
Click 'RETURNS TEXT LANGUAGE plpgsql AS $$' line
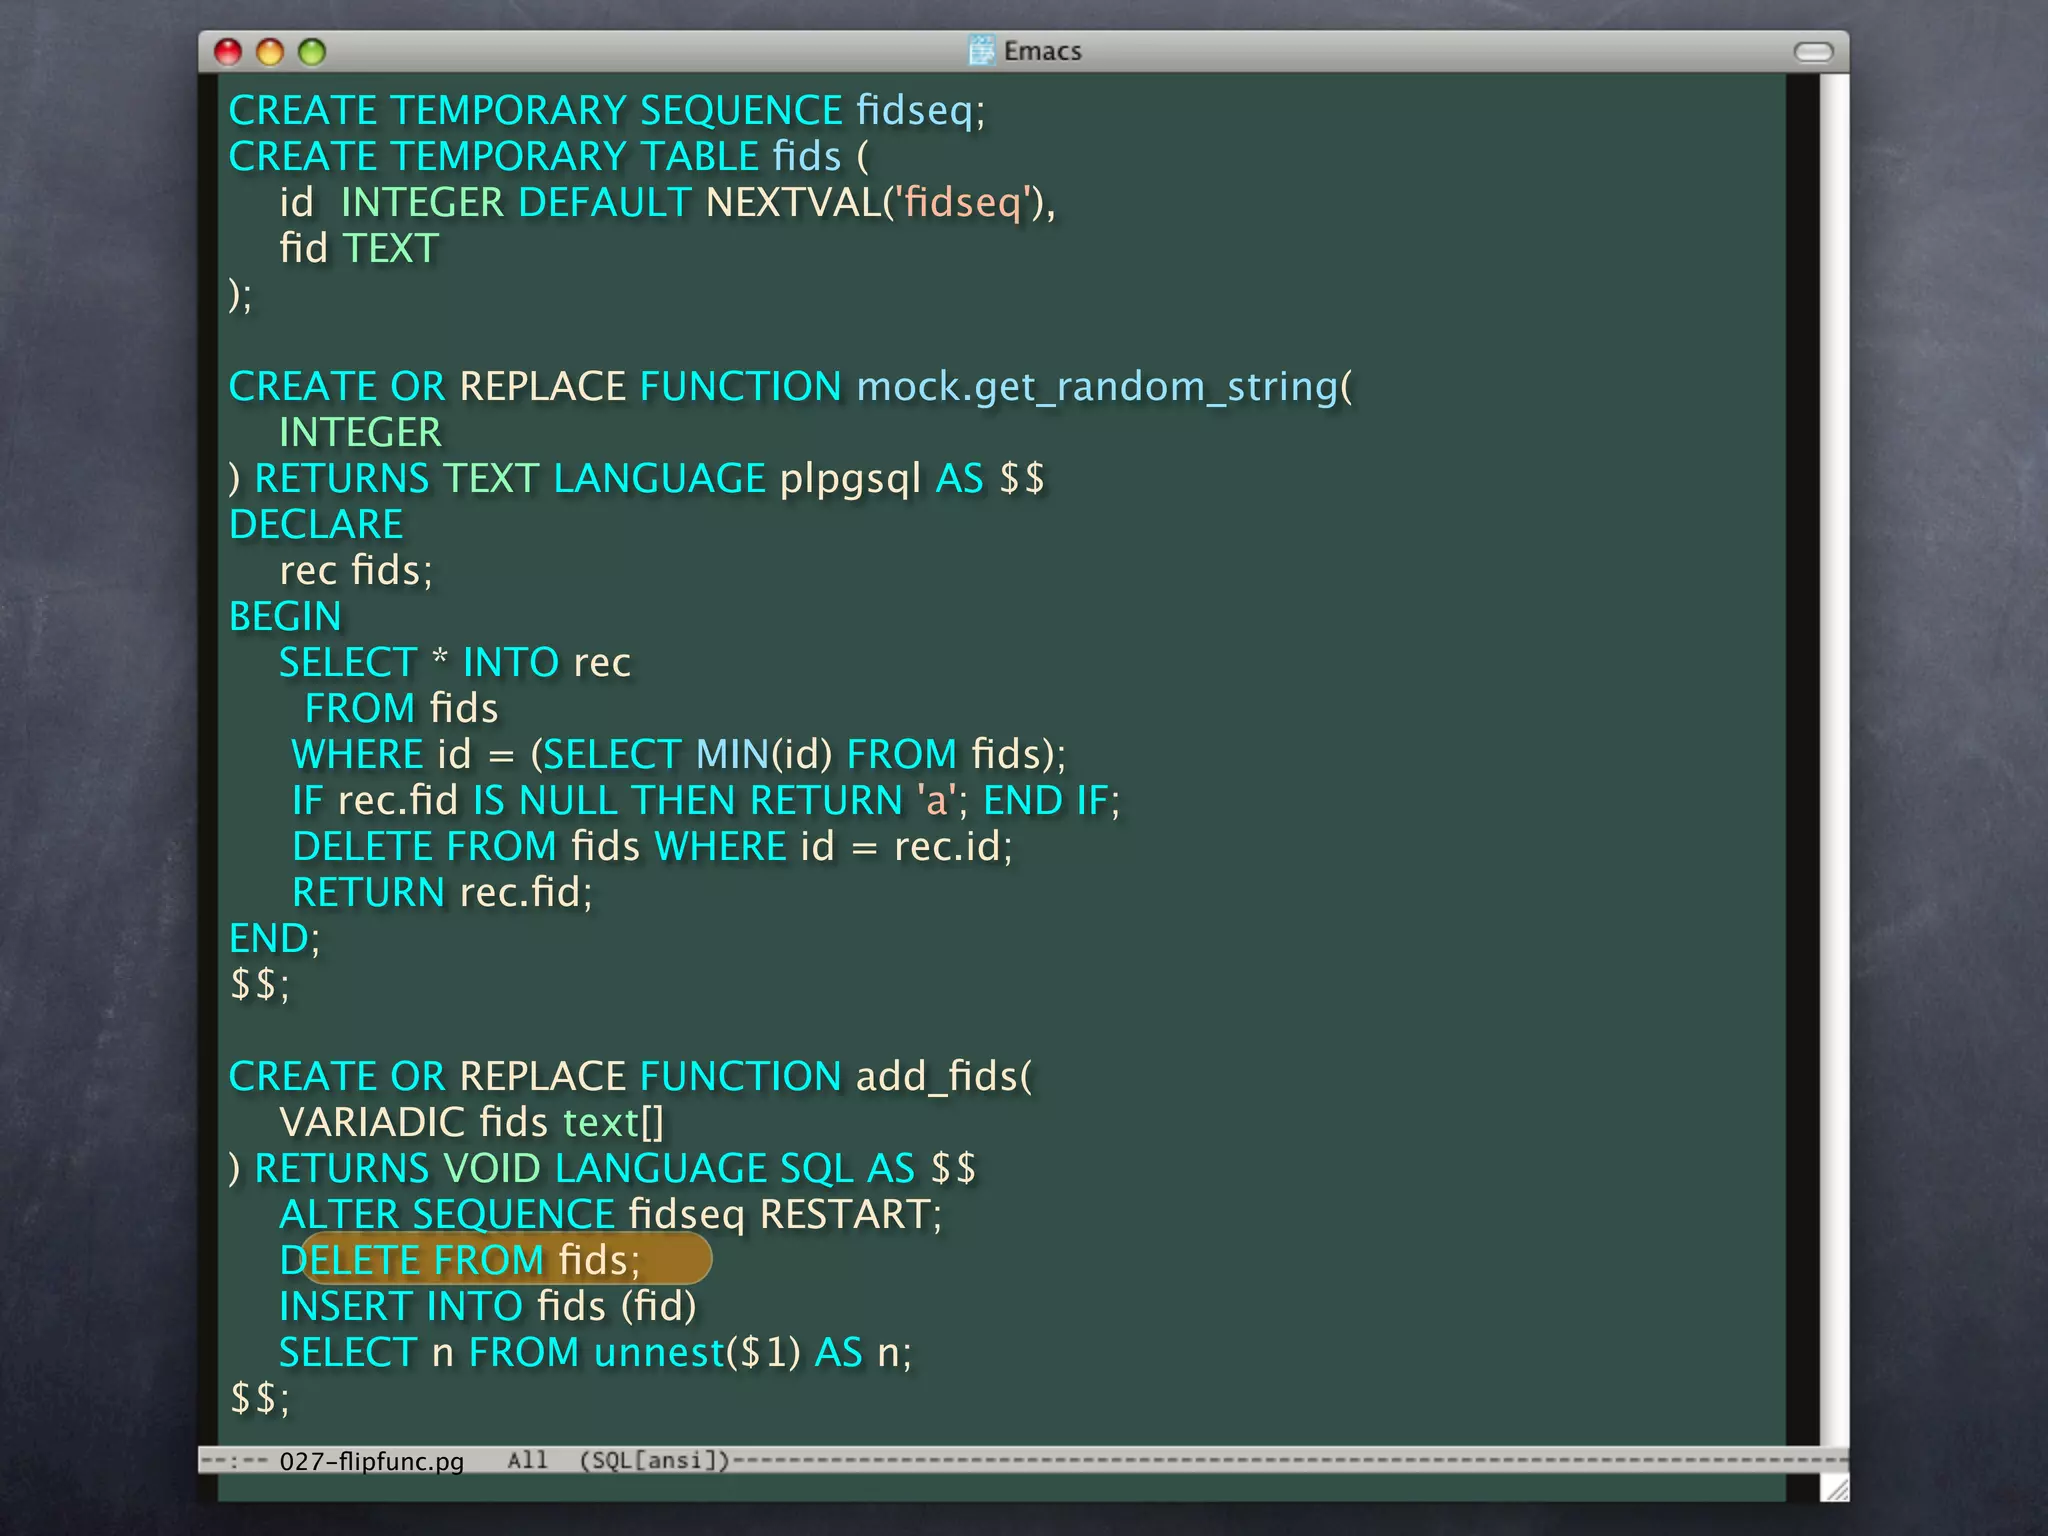(x=637, y=478)
